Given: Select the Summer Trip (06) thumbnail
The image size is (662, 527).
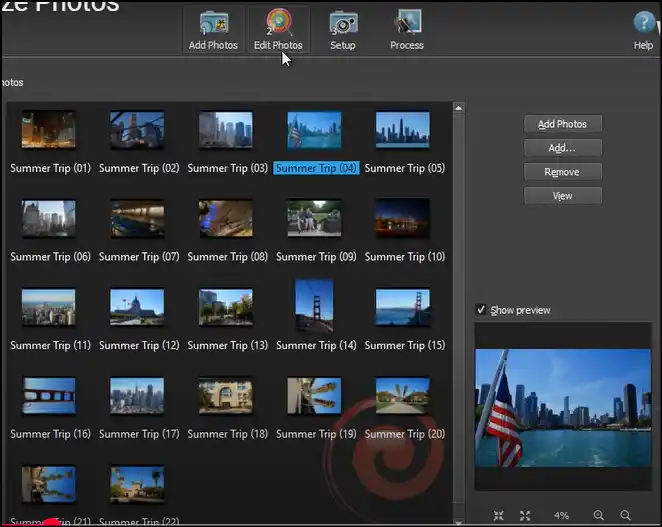Looking at the screenshot, I should pyautogui.click(x=49, y=218).
